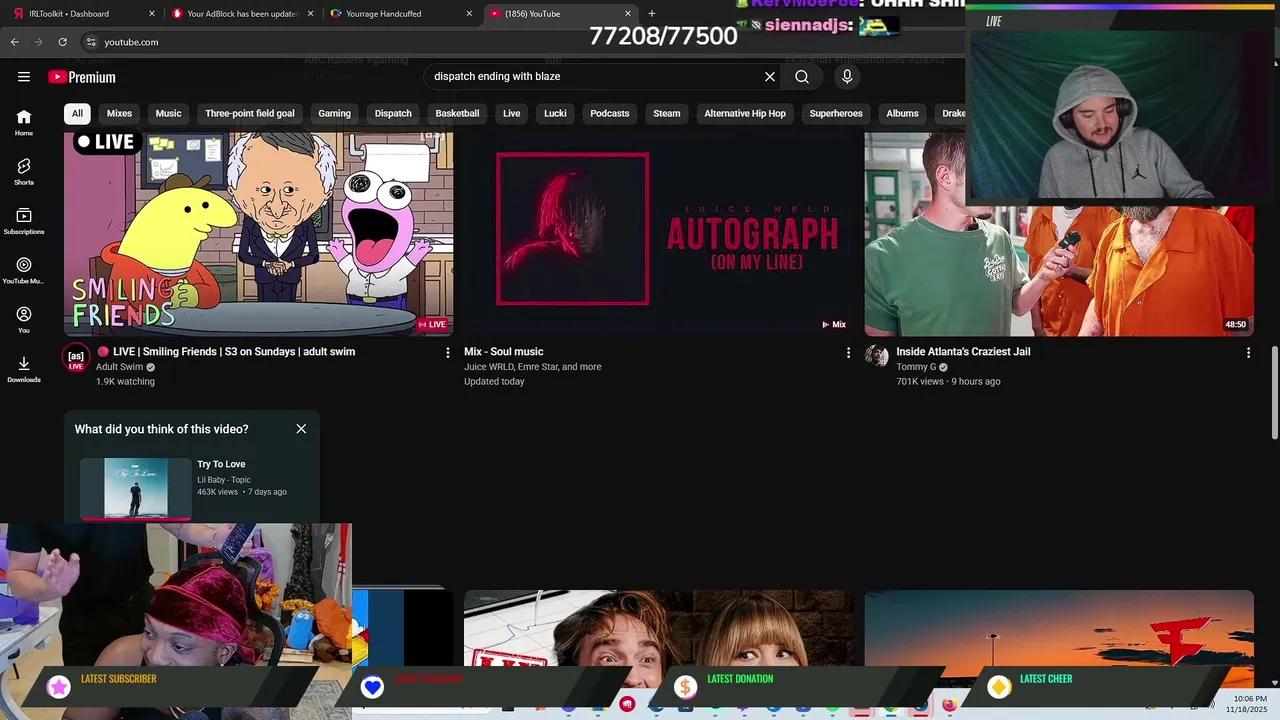Open Shorts from the sidebar
Screen dimensions: 1280x720
click(x=24, y=171)
